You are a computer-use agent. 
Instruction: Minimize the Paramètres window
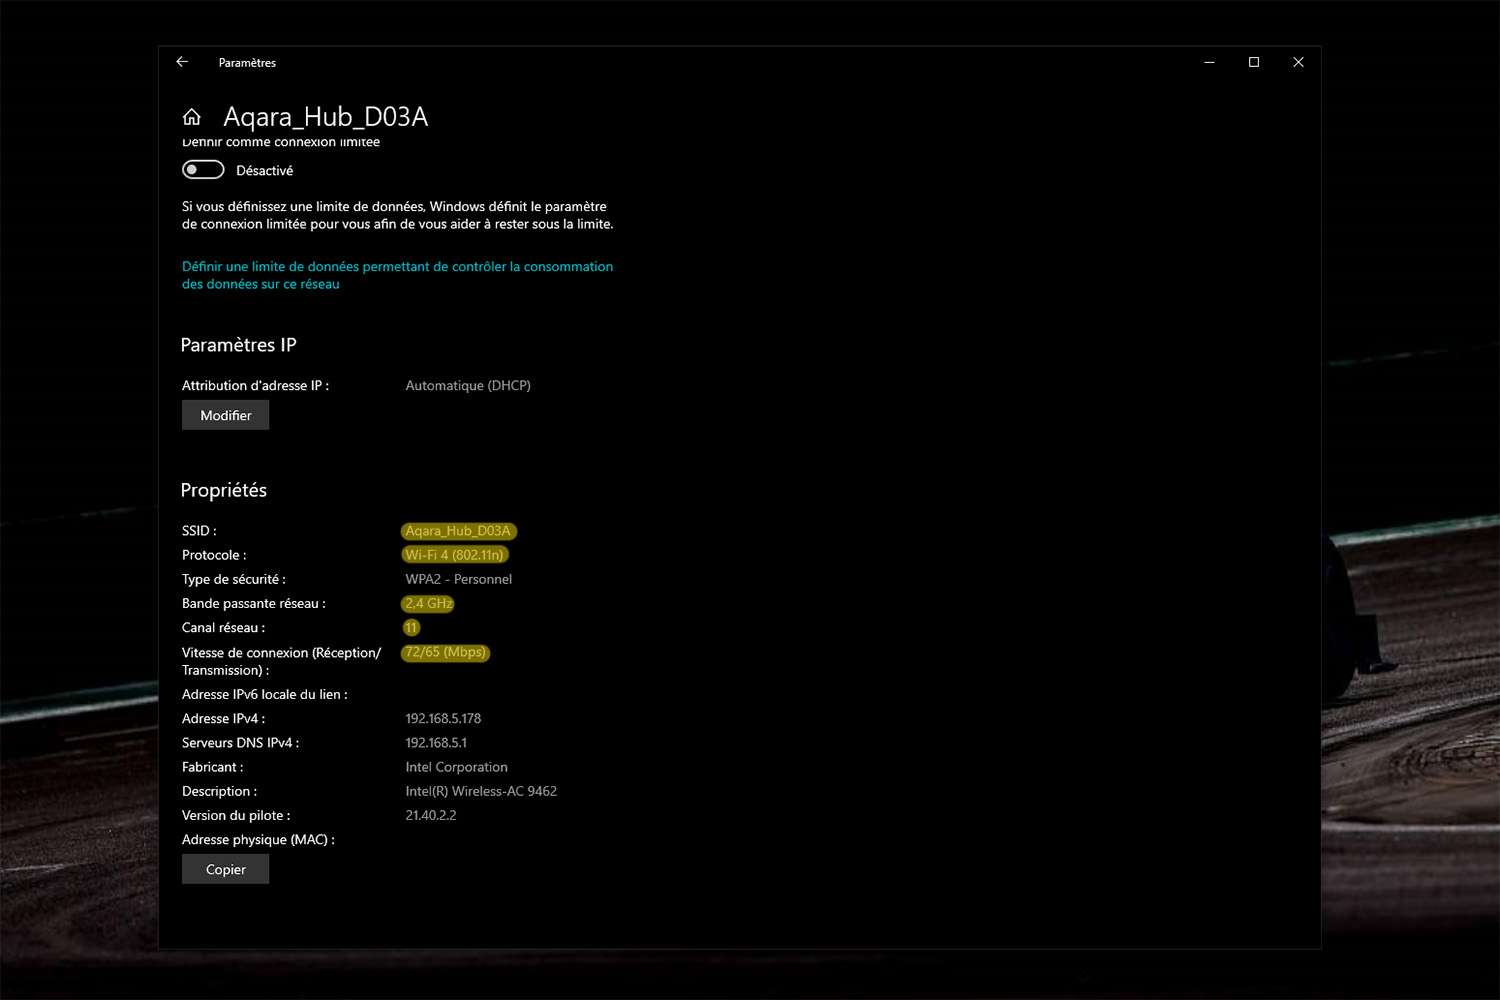pyautogui.click(x=1209, y=62)
